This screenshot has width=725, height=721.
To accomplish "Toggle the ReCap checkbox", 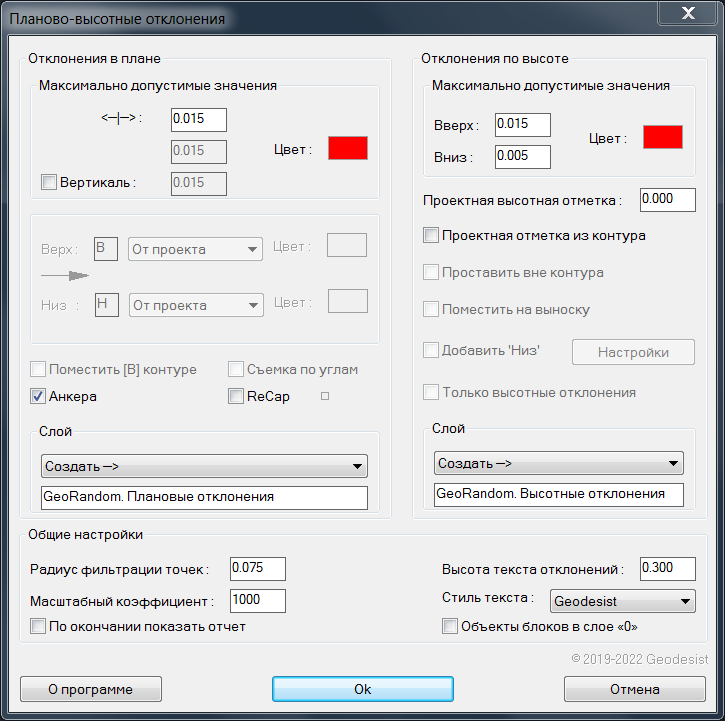I will coord(237,397).
